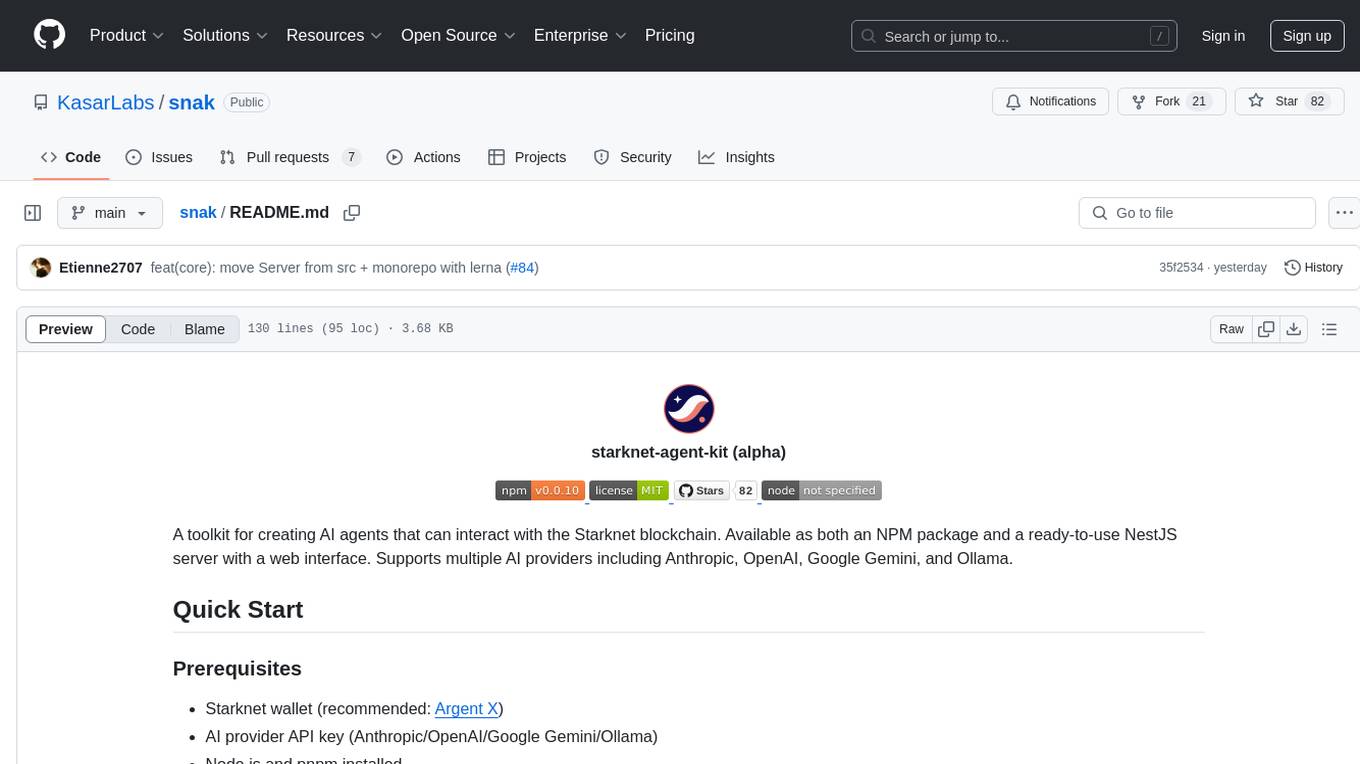Switch to the Pull requests tab
Screen dimensions: 1360x764
point(289,157)
